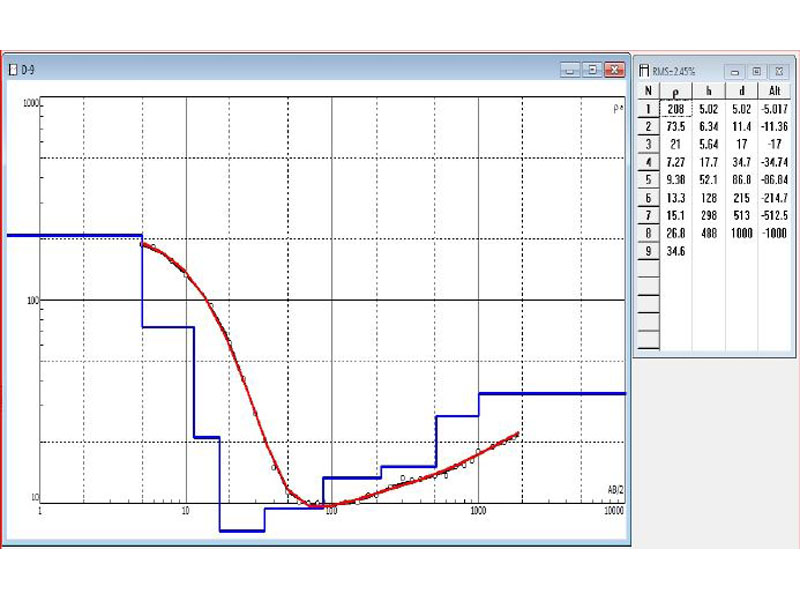Screen dimensions: 800x600
Task: Click the ρ column header
Action: tap(674, 91)
